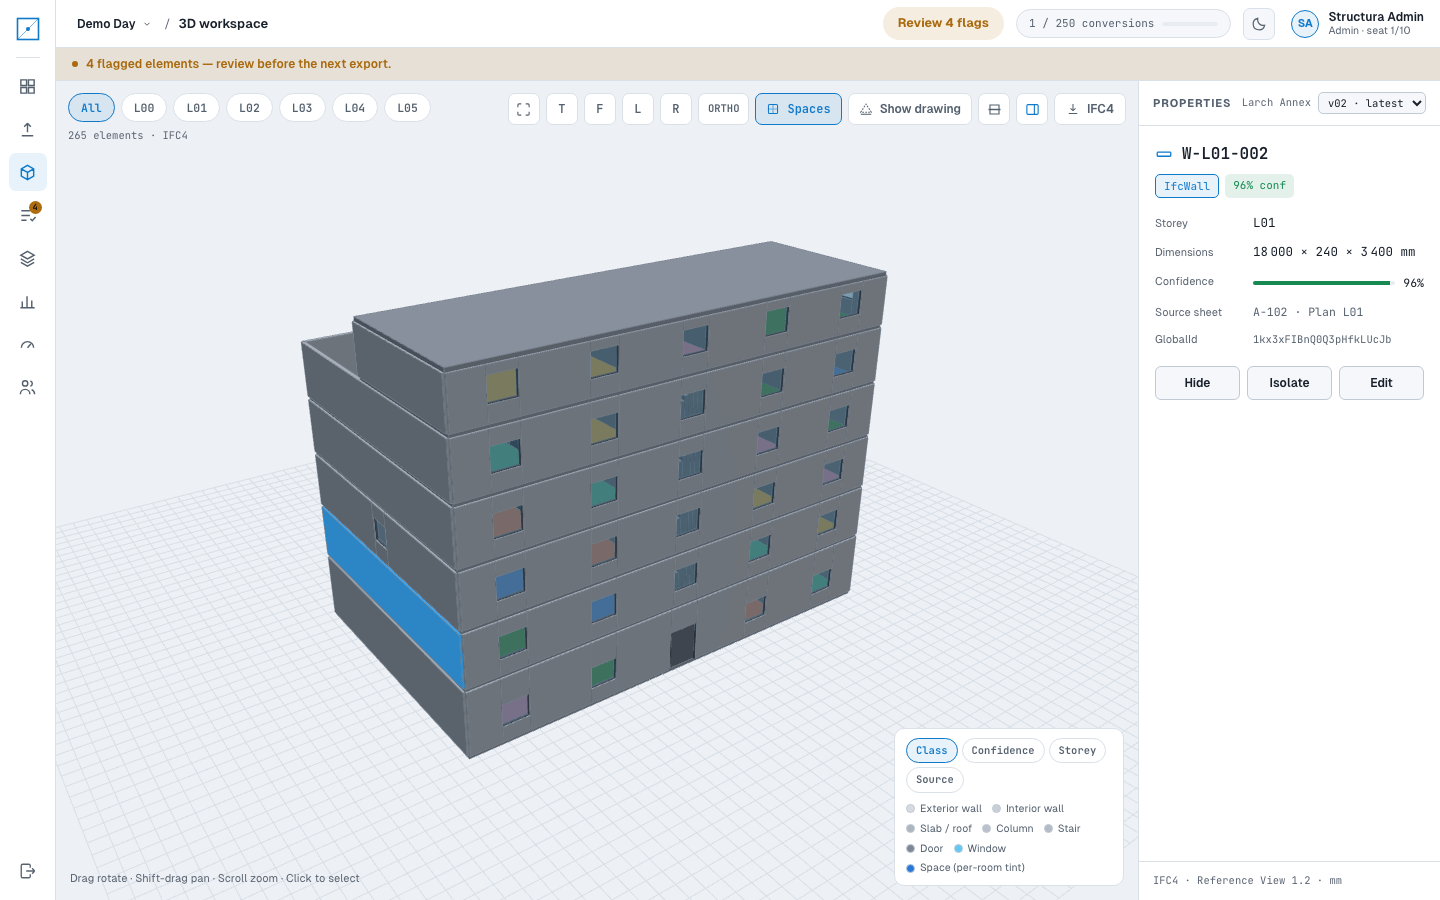Image resolution: width=1440 pixels, height=900 pixels.
Task: Click the wall element icon beside W-L01-002
Action: (1164, 154)
